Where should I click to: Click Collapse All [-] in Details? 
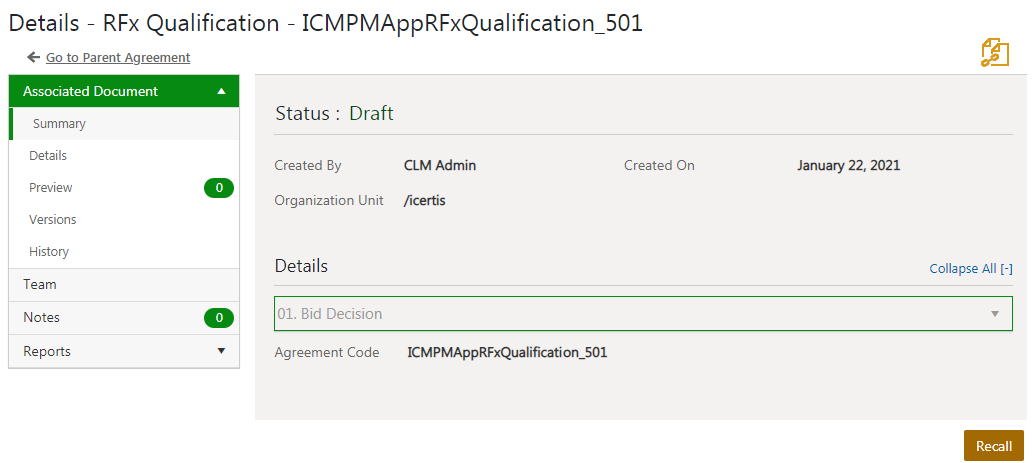(970, 269)
